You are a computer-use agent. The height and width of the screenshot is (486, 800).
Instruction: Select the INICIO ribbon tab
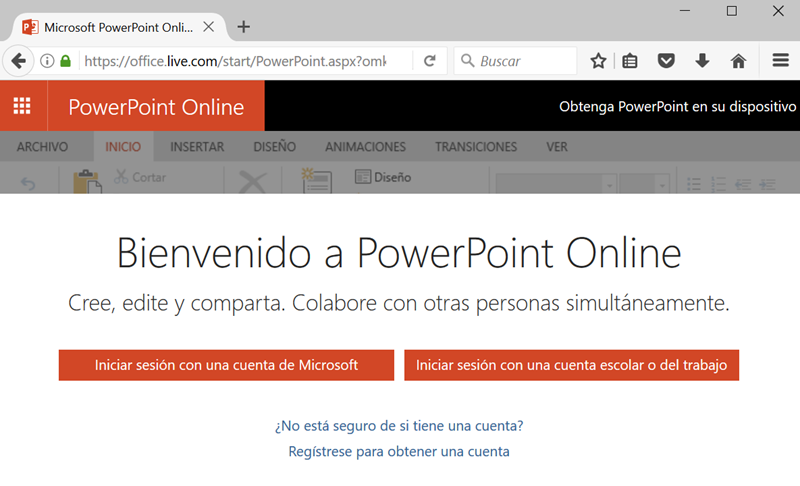pyautogui.click(x=123, y=147)
